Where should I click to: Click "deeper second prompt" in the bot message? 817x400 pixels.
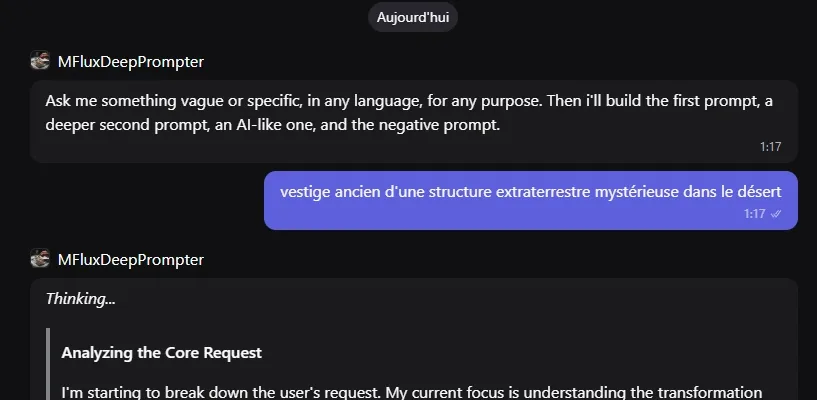[126, 126]
